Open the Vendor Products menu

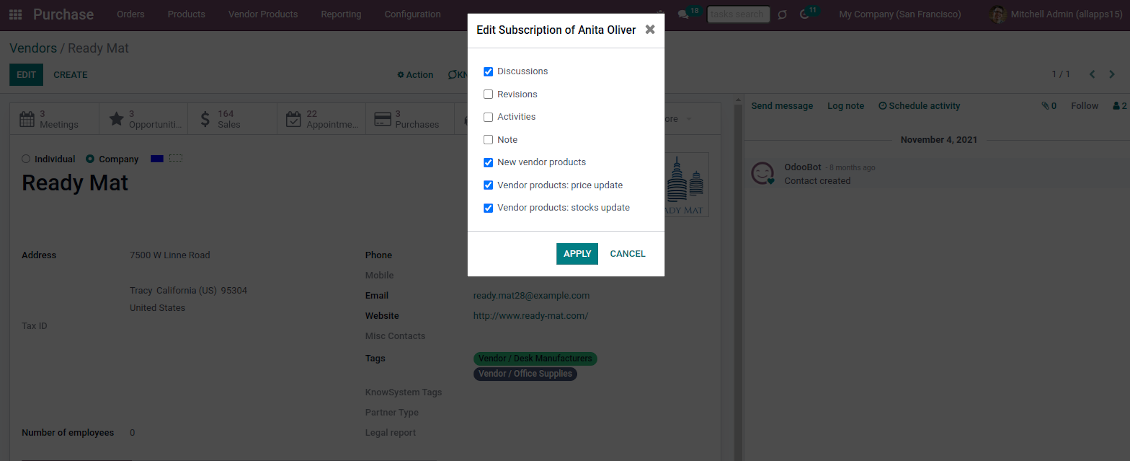(x=263, y=15)
